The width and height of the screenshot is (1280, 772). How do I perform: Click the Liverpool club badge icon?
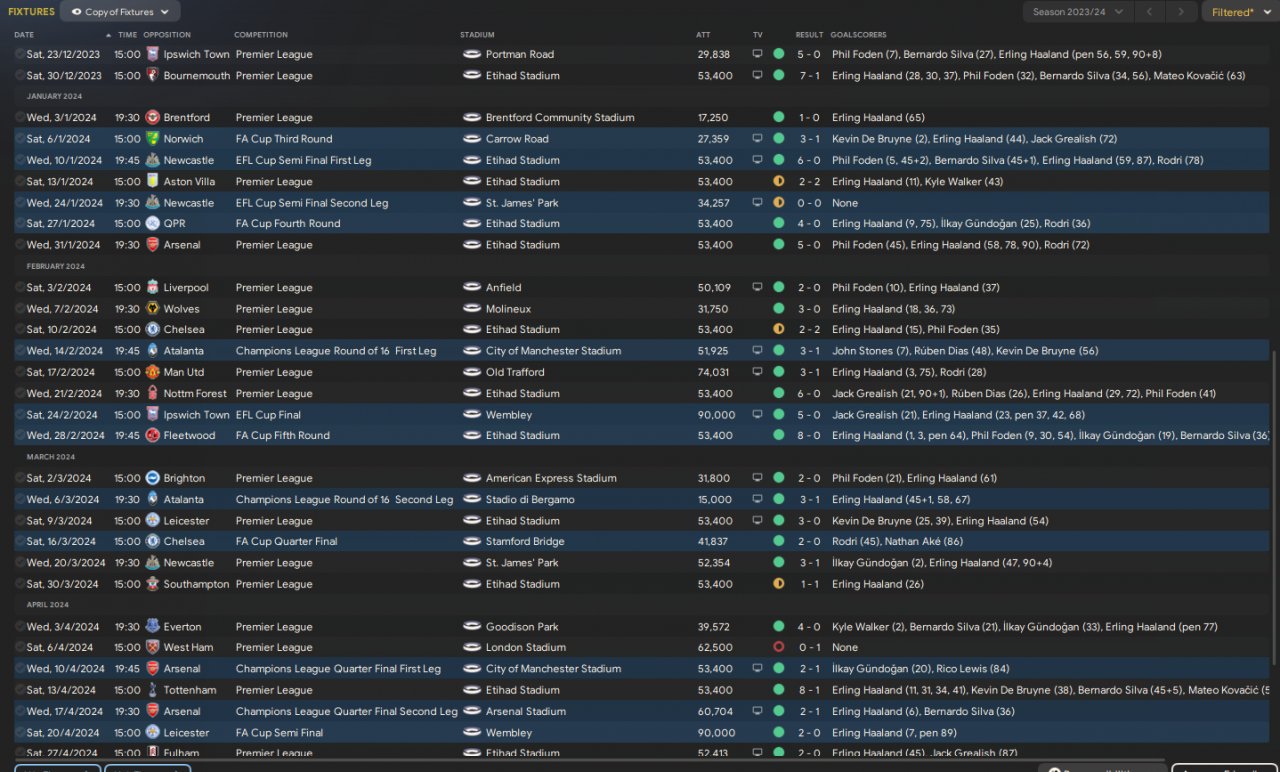click(152, 287)
